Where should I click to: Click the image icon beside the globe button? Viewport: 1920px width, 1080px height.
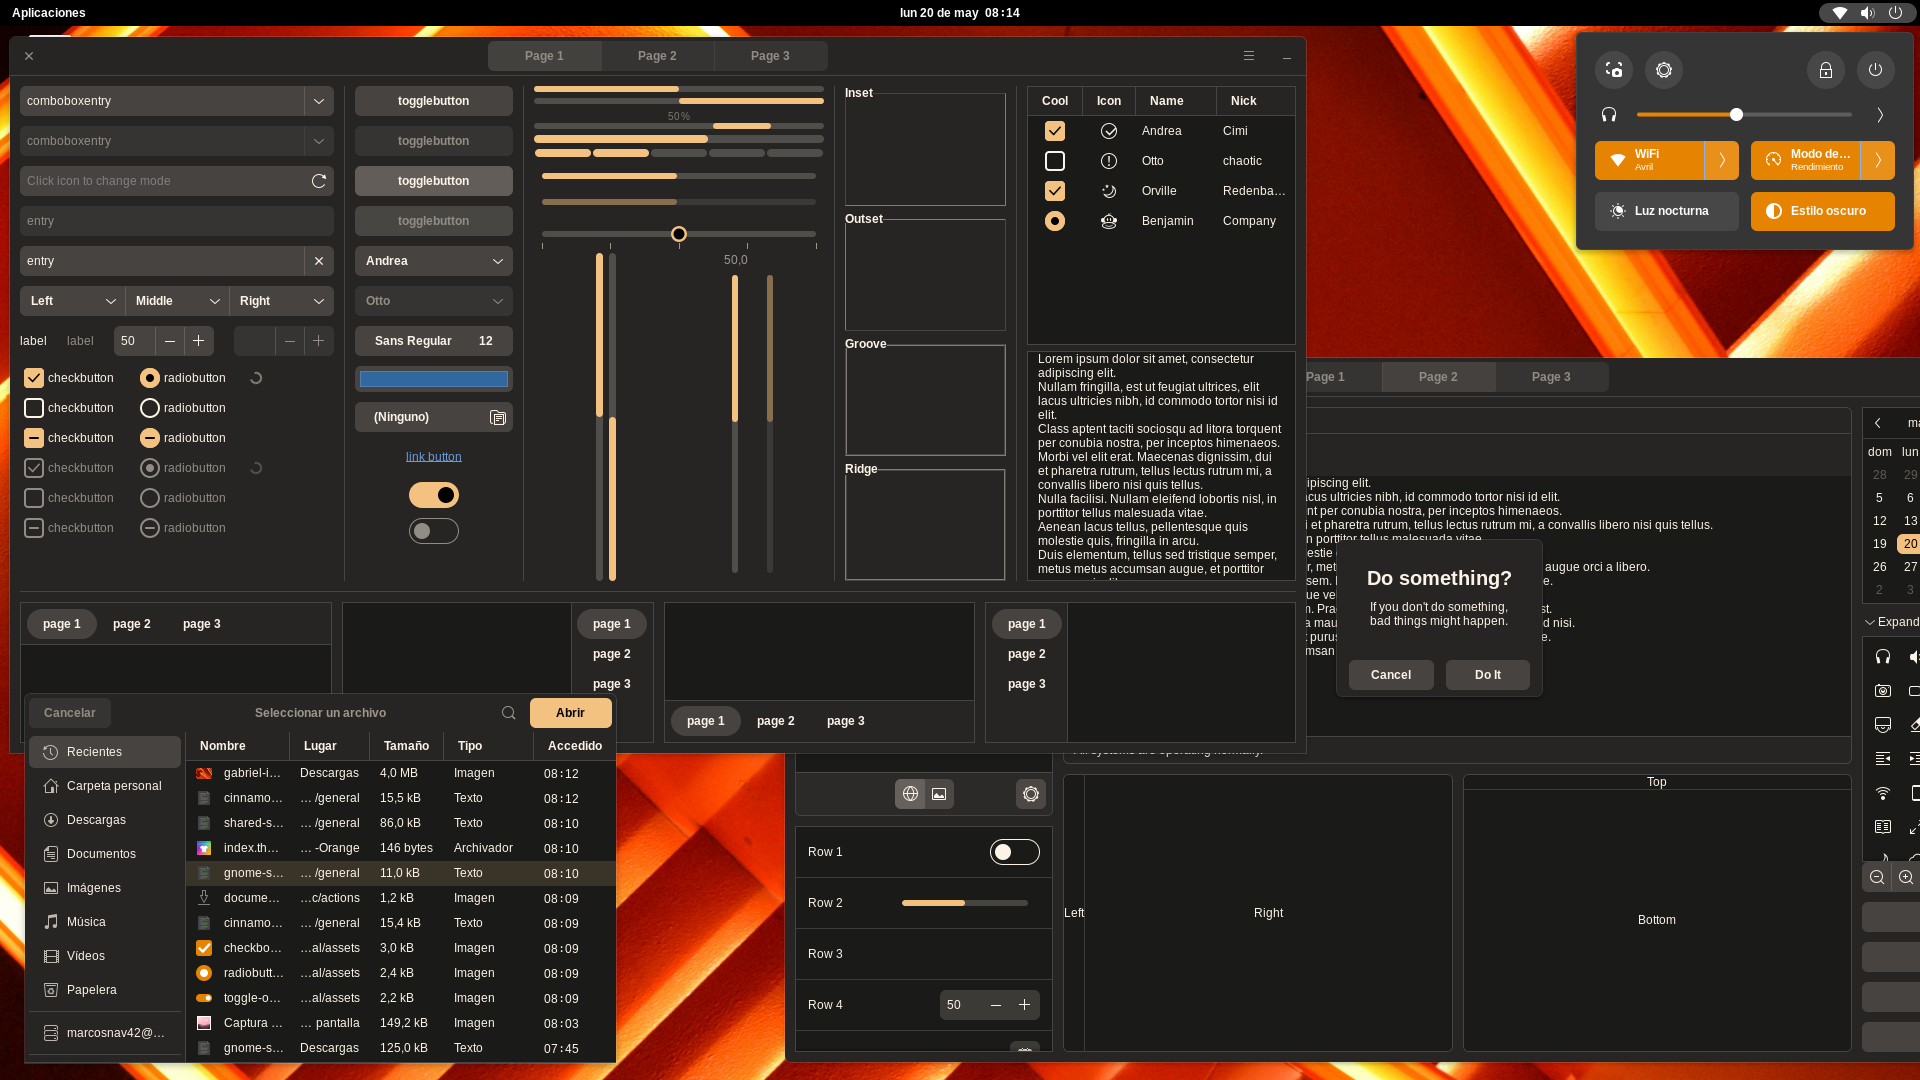939,794
